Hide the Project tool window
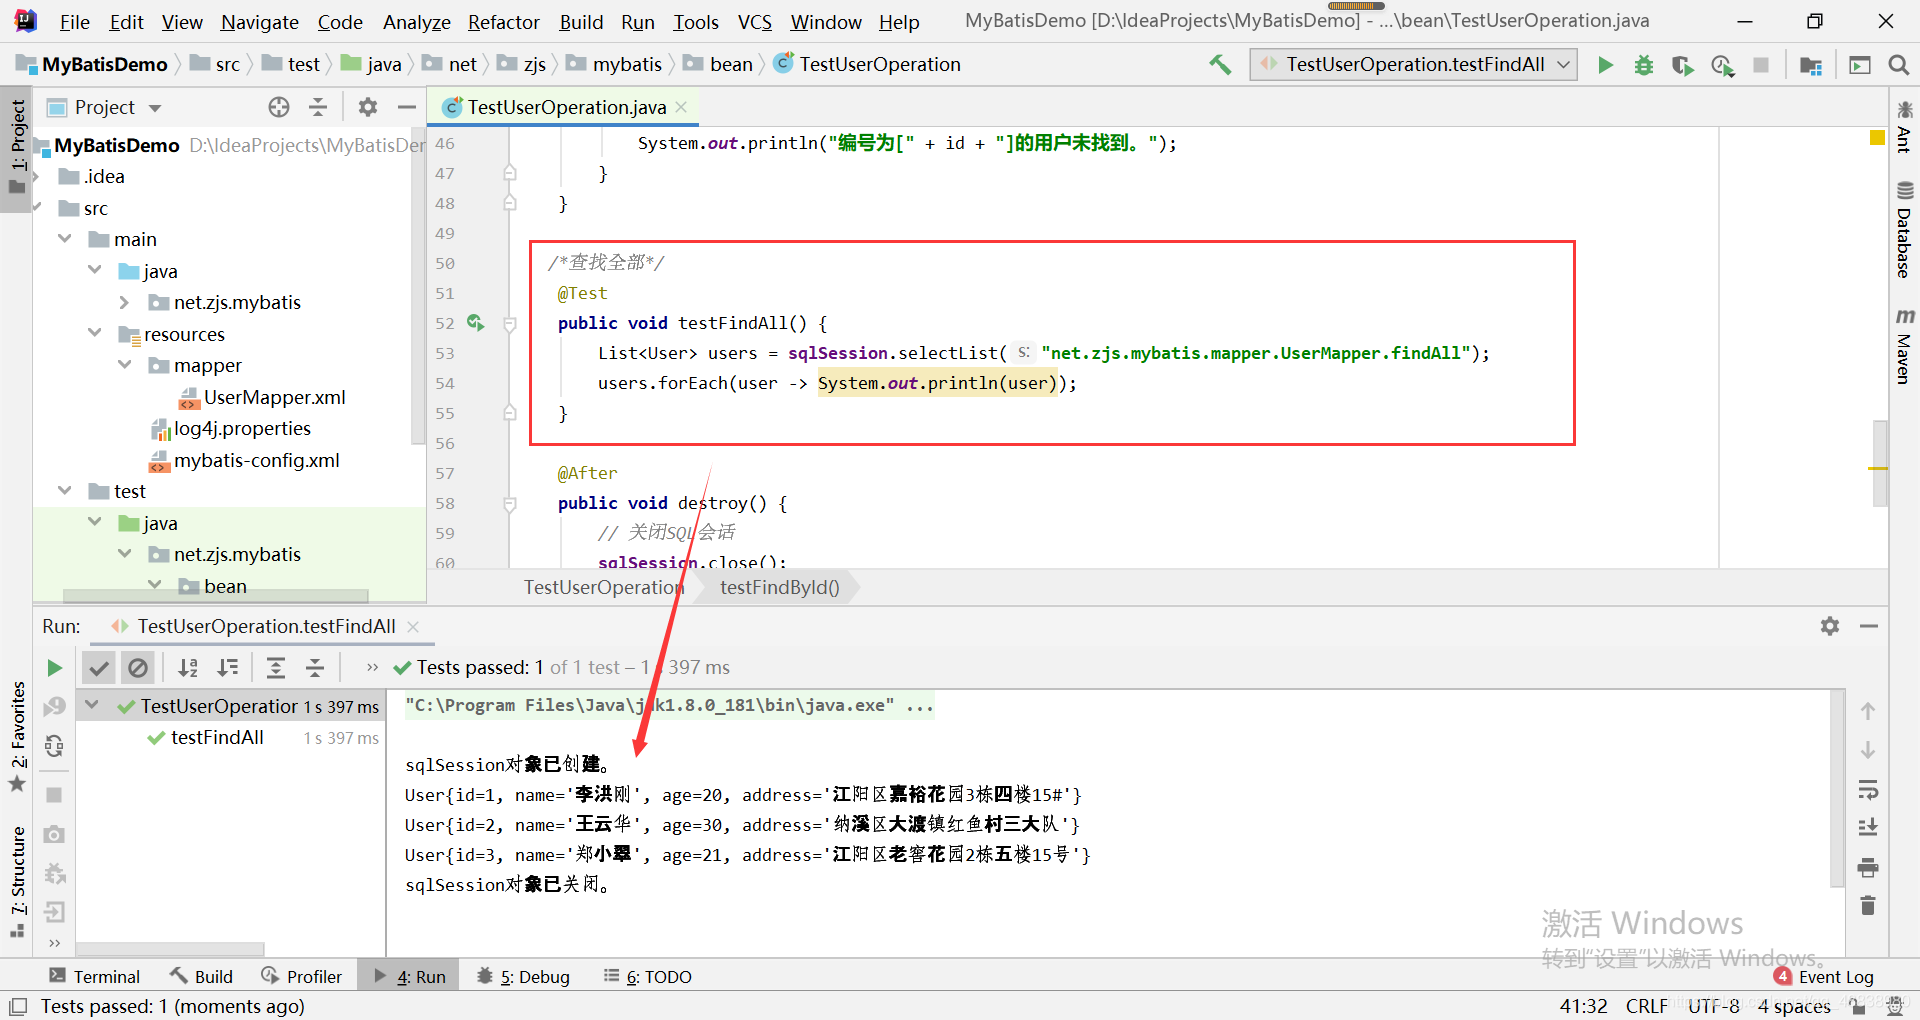 [407, 107]
